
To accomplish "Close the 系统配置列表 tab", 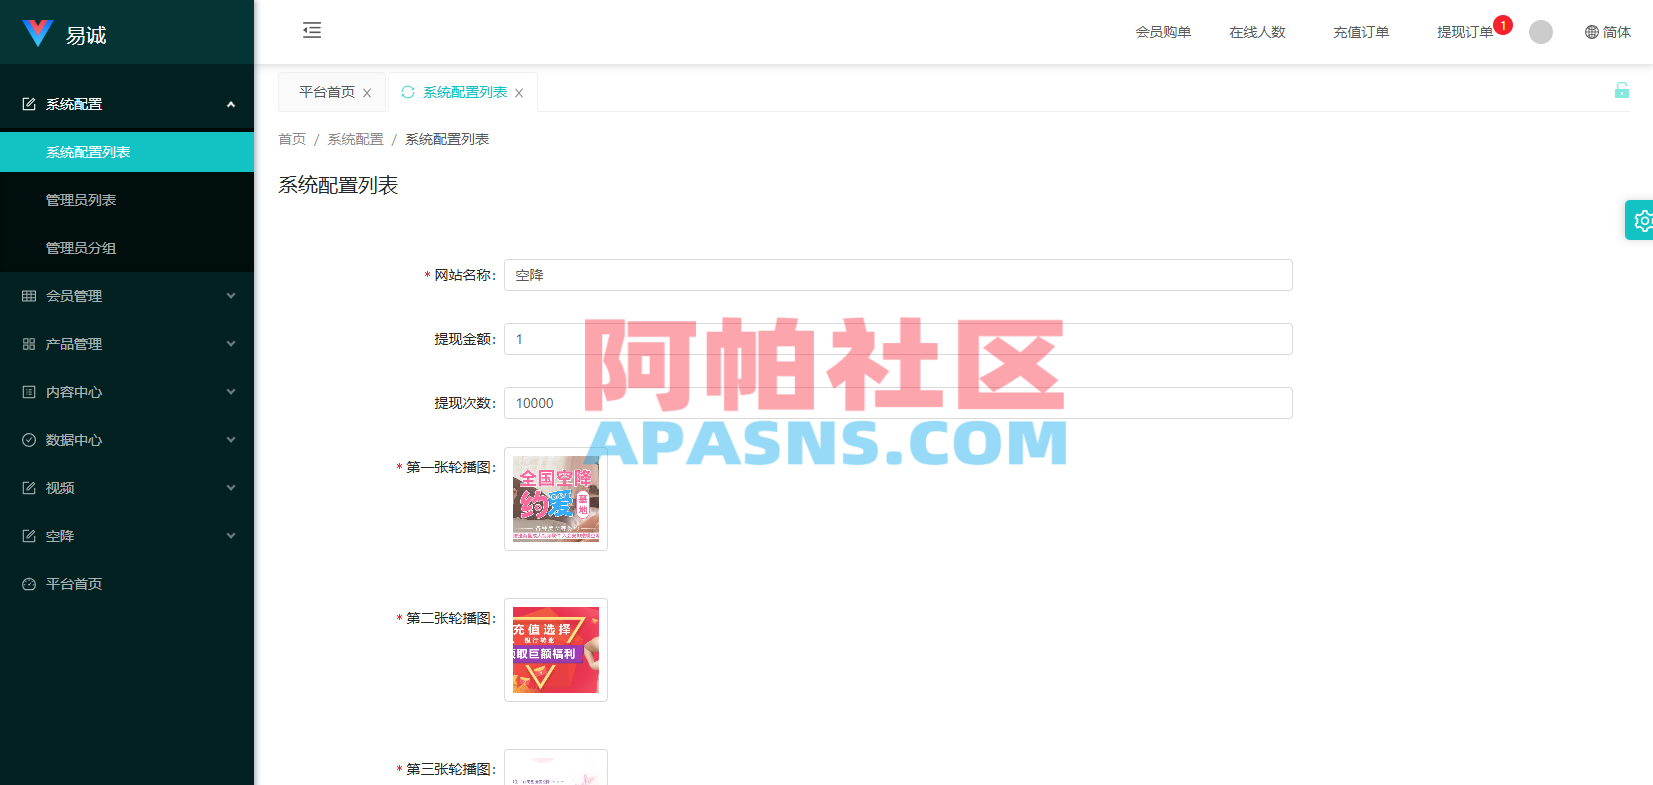I will [x=519, y=93].
